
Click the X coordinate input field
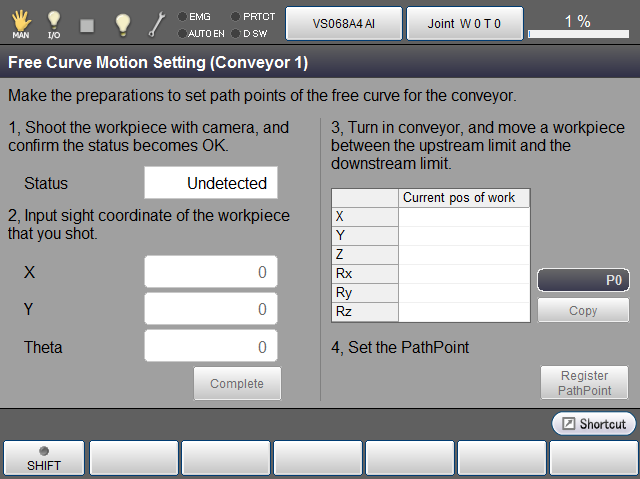coord(211,272)
